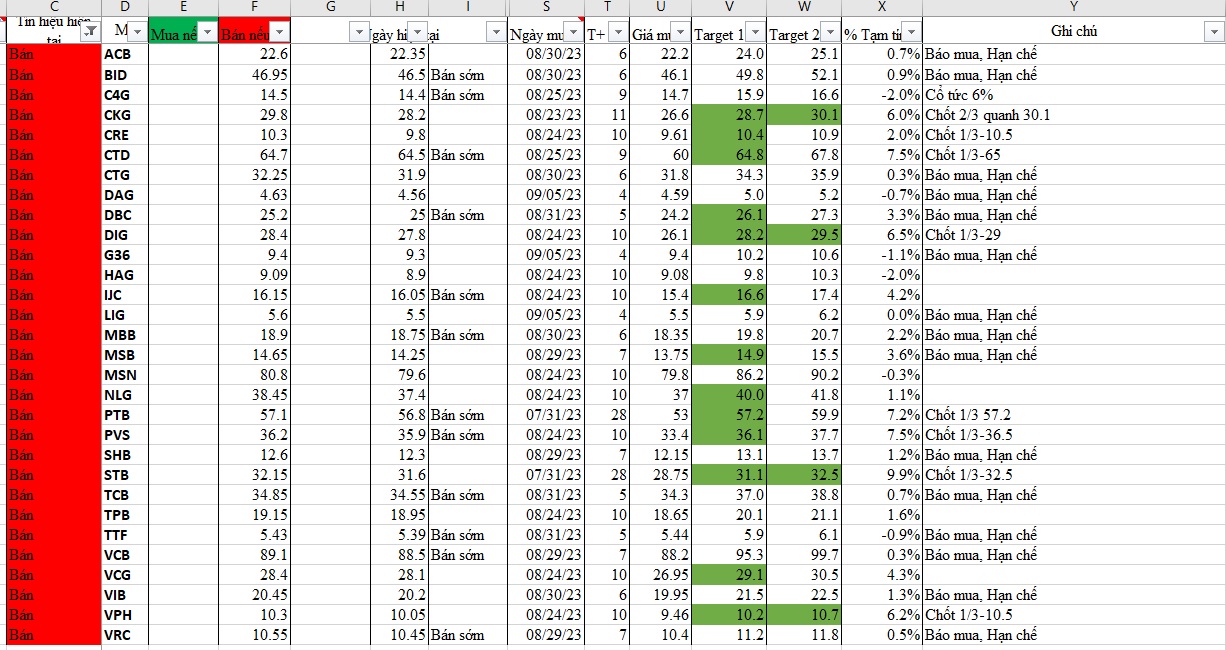Select column T by its header letter

(x=607, y=8)
